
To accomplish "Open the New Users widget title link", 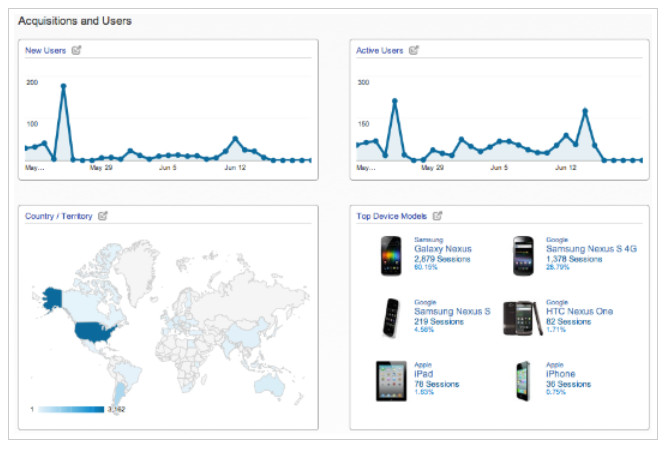I will [46, 49].
